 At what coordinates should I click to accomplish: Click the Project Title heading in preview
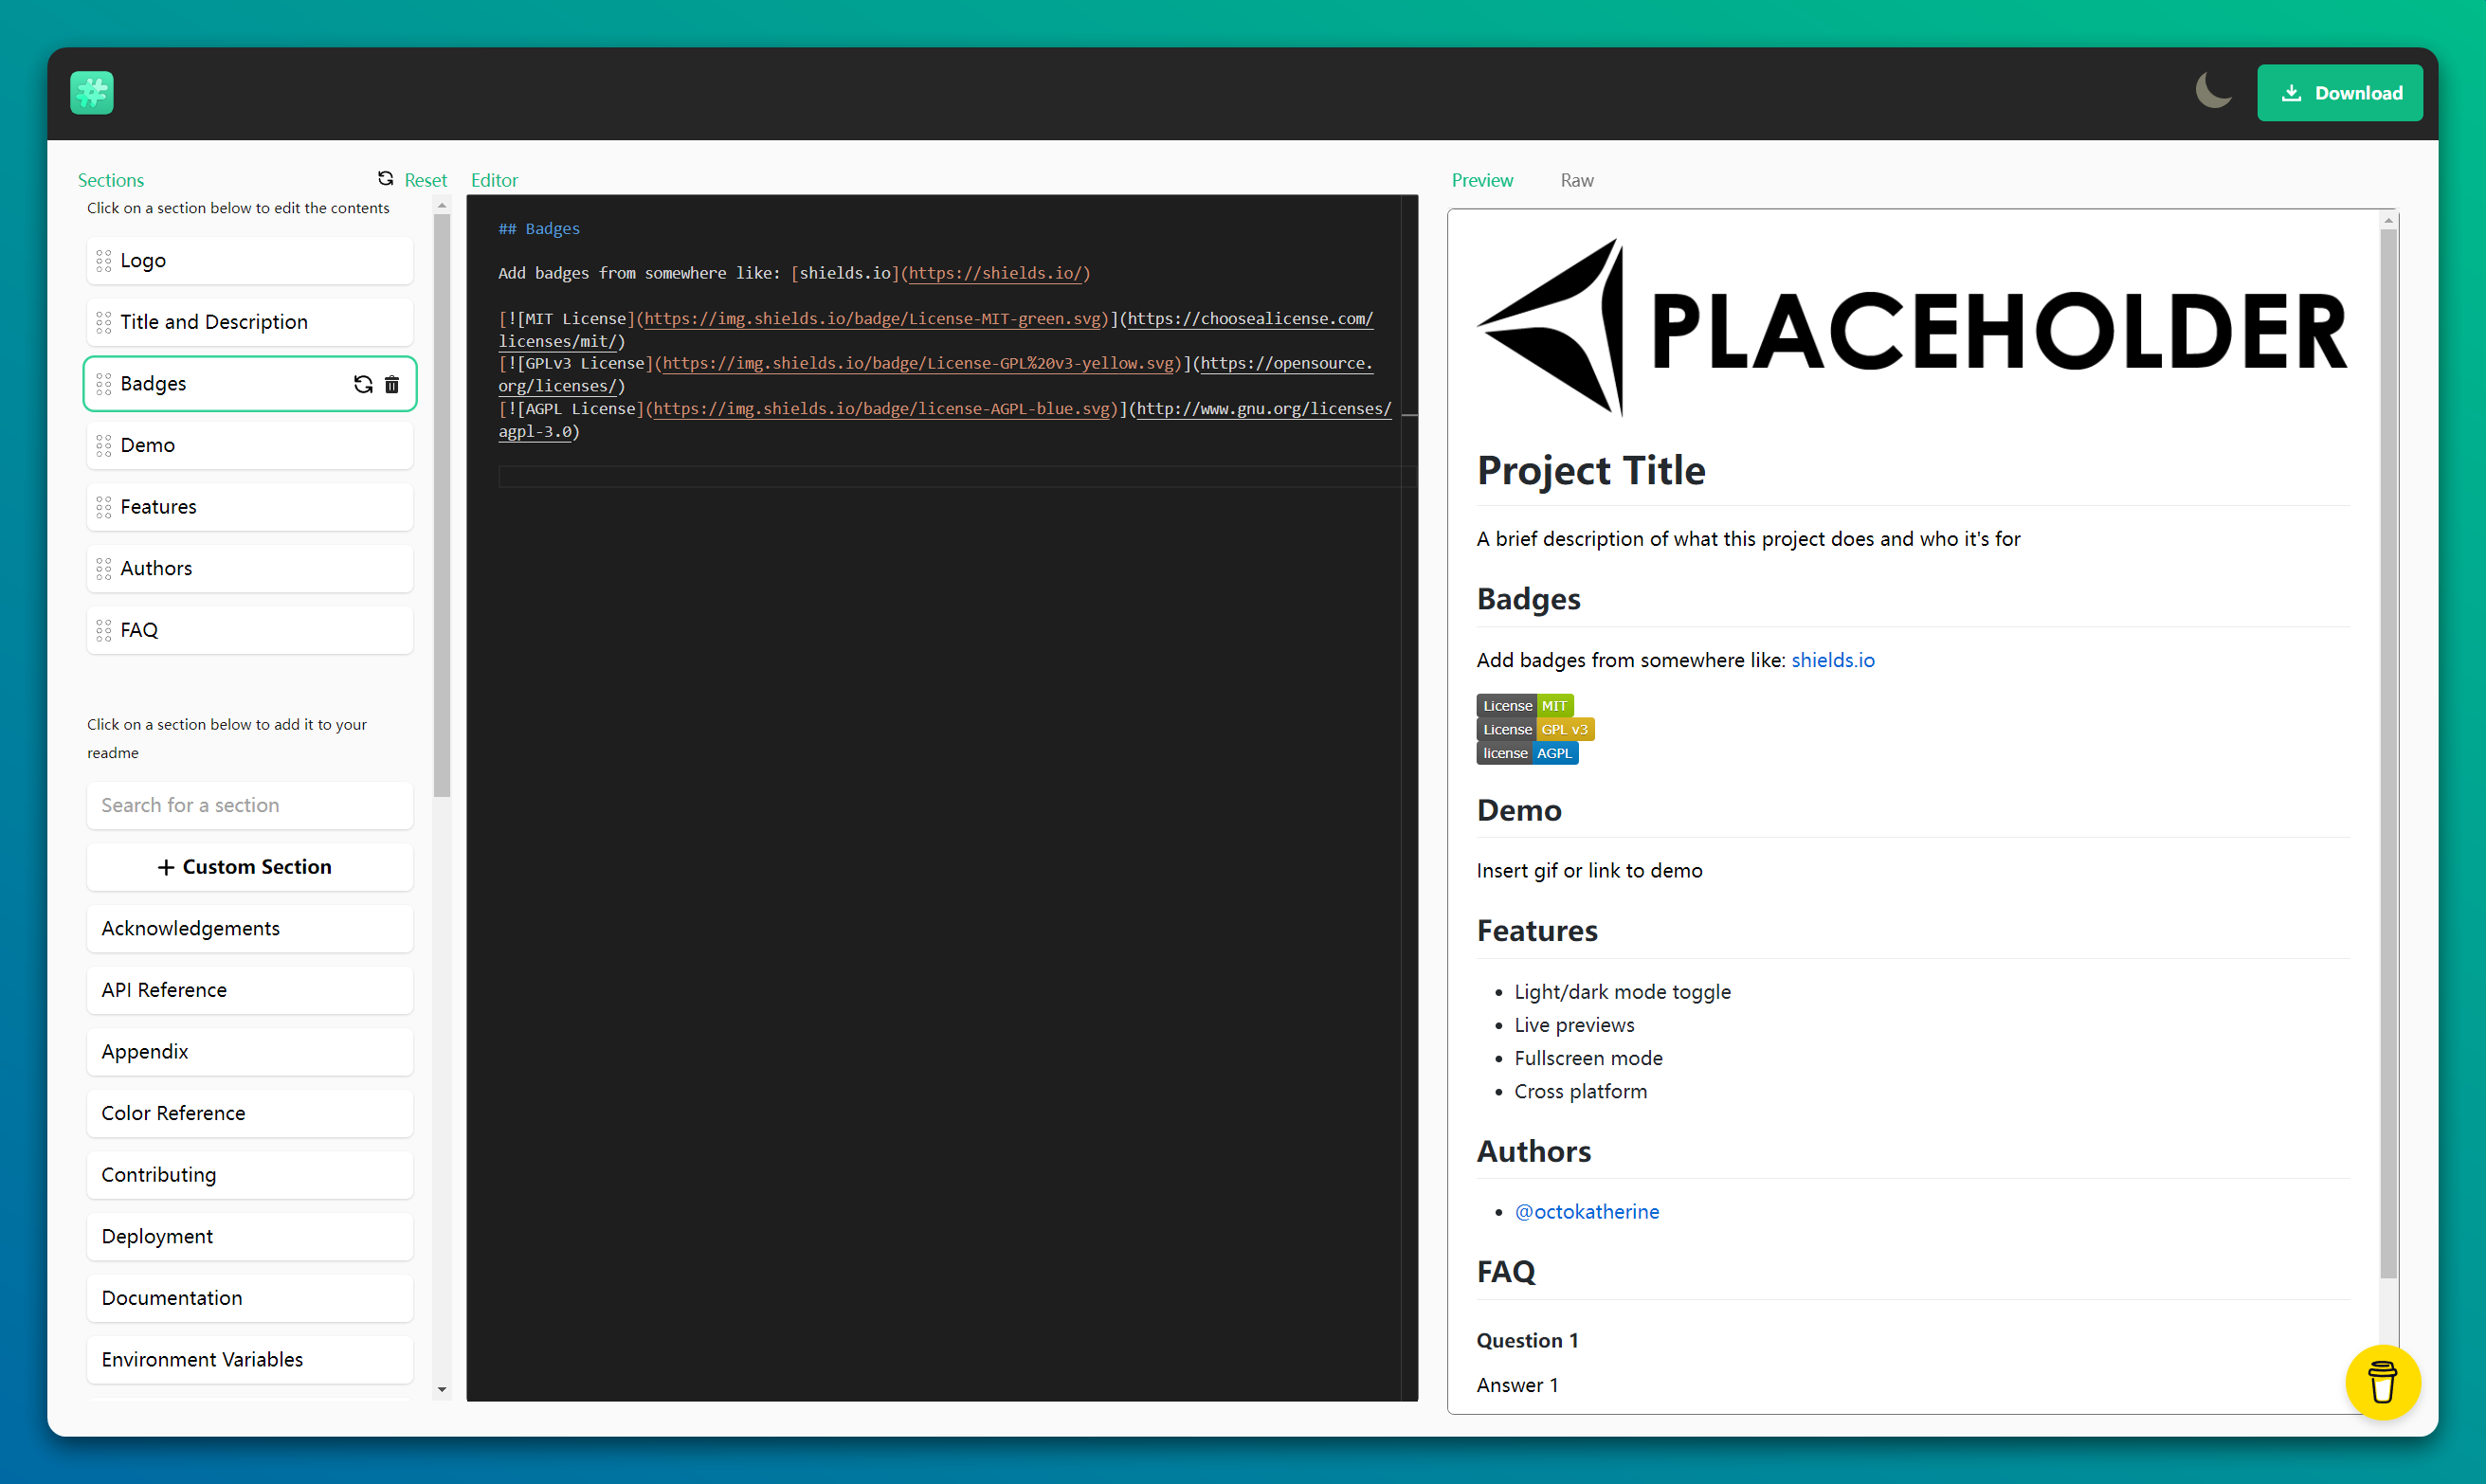(x=1591, y=471)
